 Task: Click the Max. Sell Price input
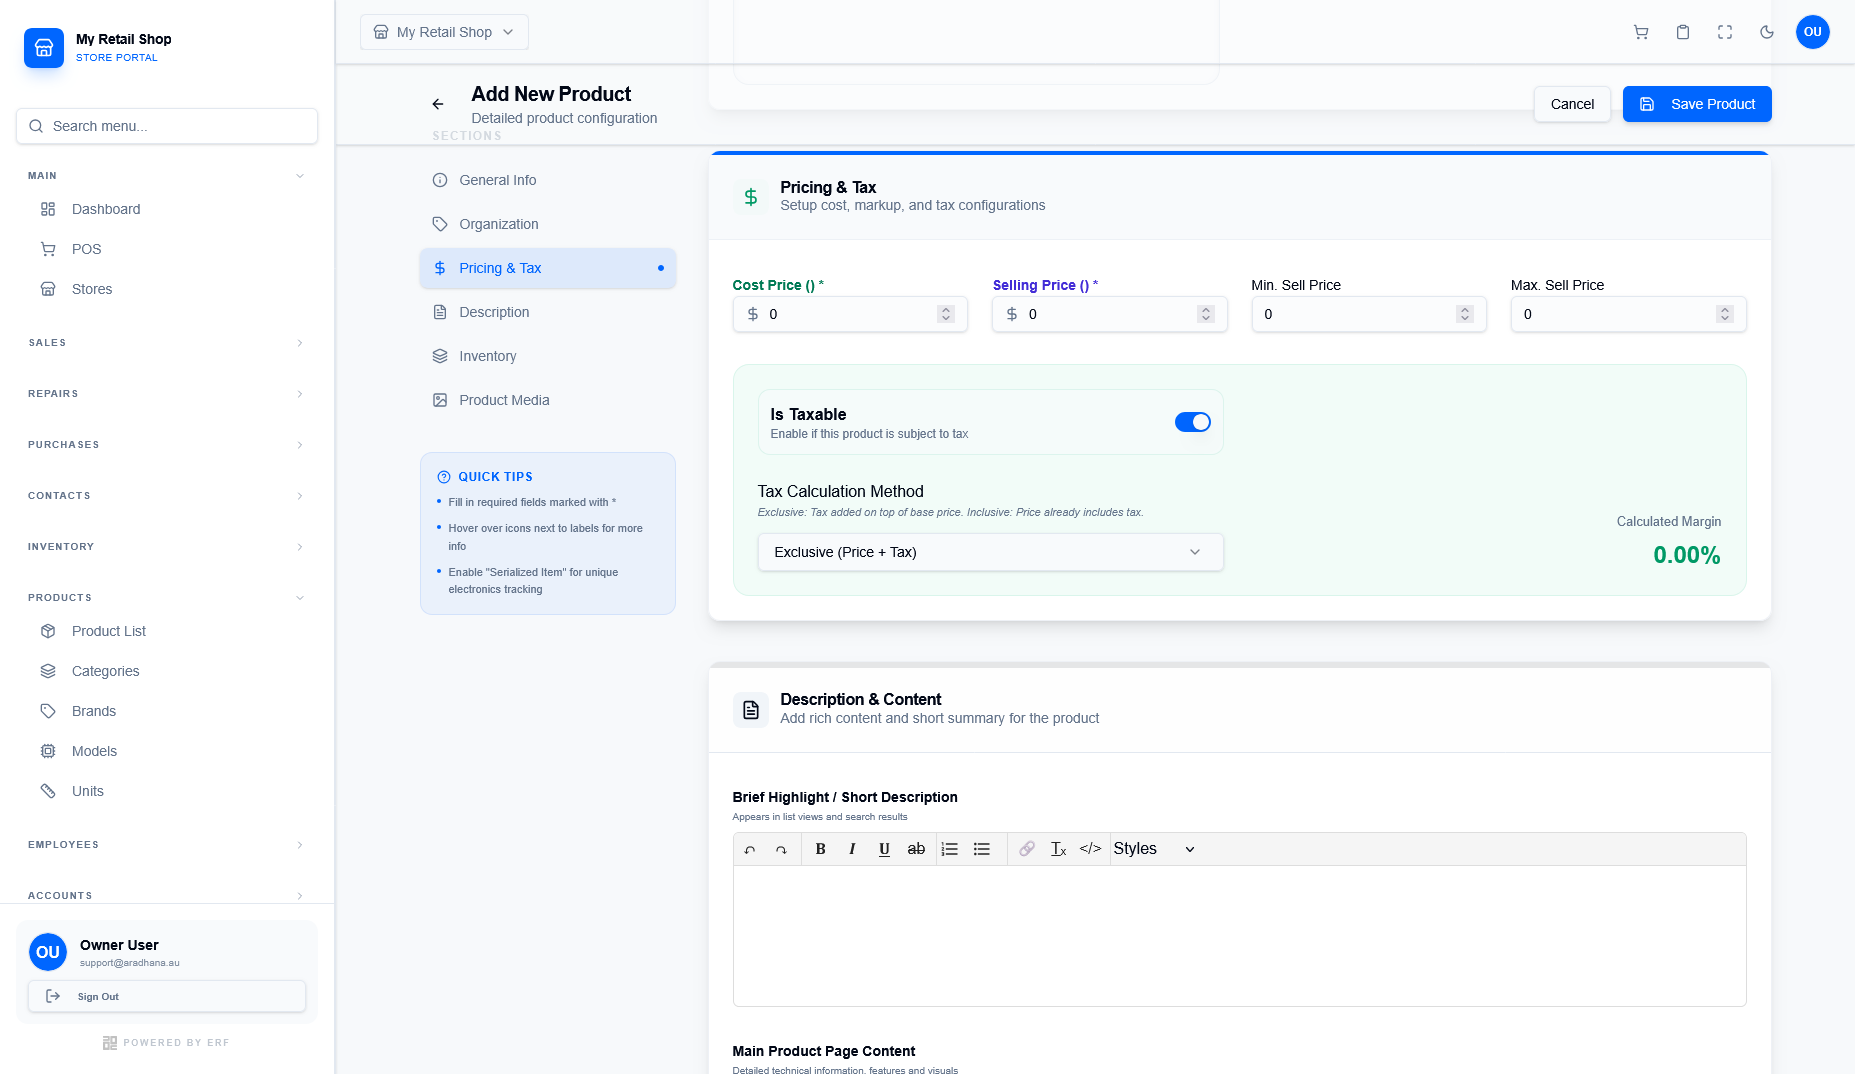coord(1628,314)
